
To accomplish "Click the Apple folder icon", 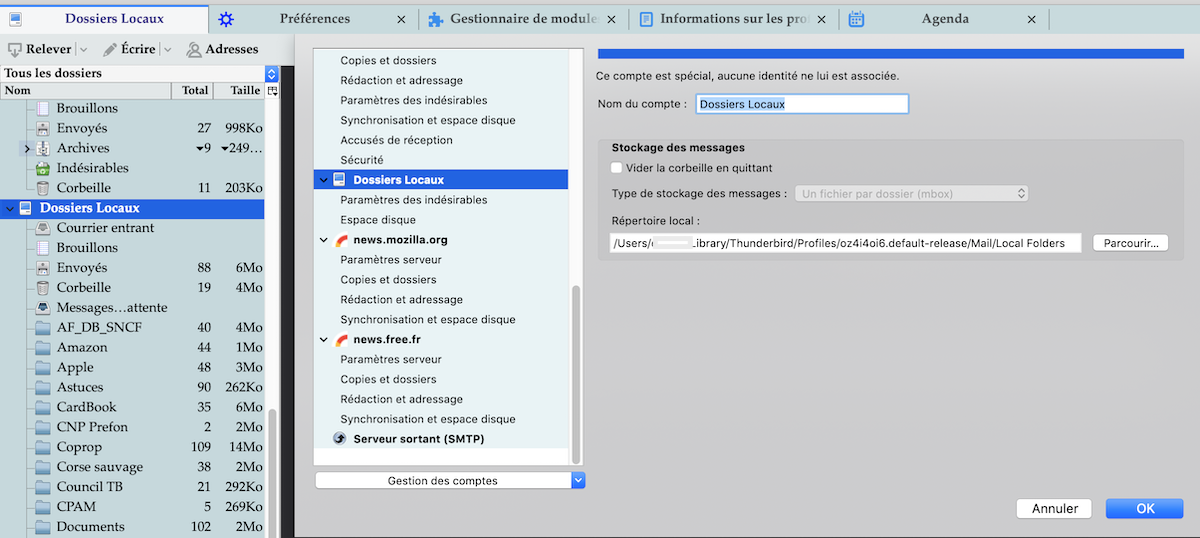I will (x=42, y=368).
